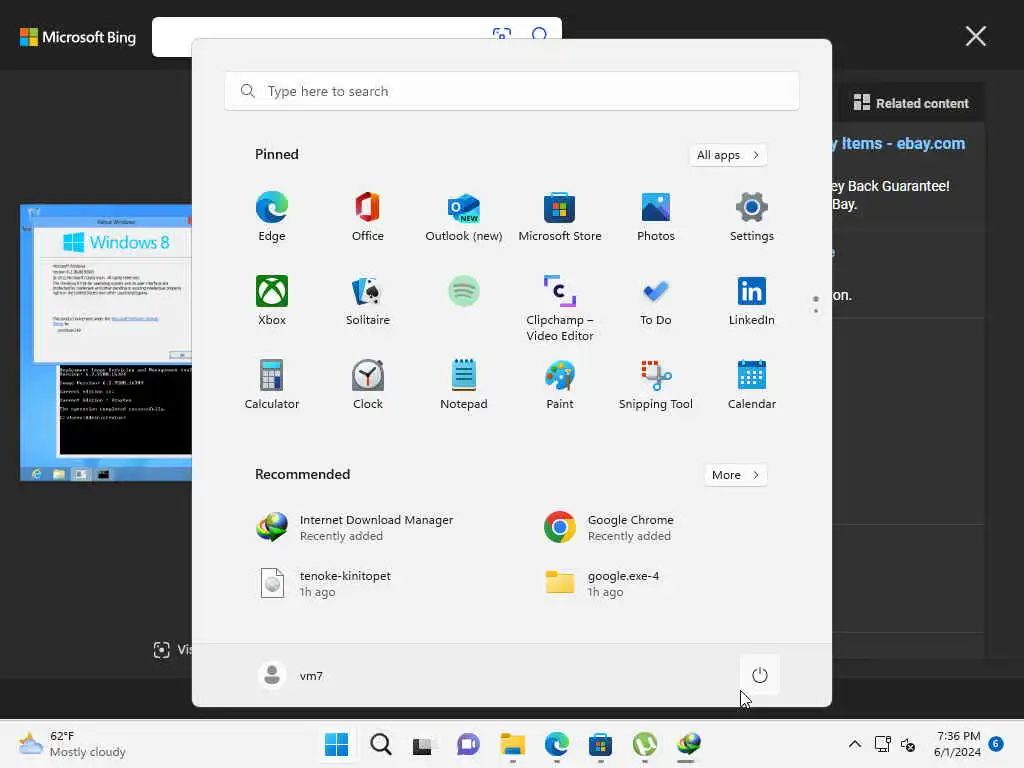Click the Bing search magnifier icon
Screen dimensions: 1024x768
click(539, 34)
